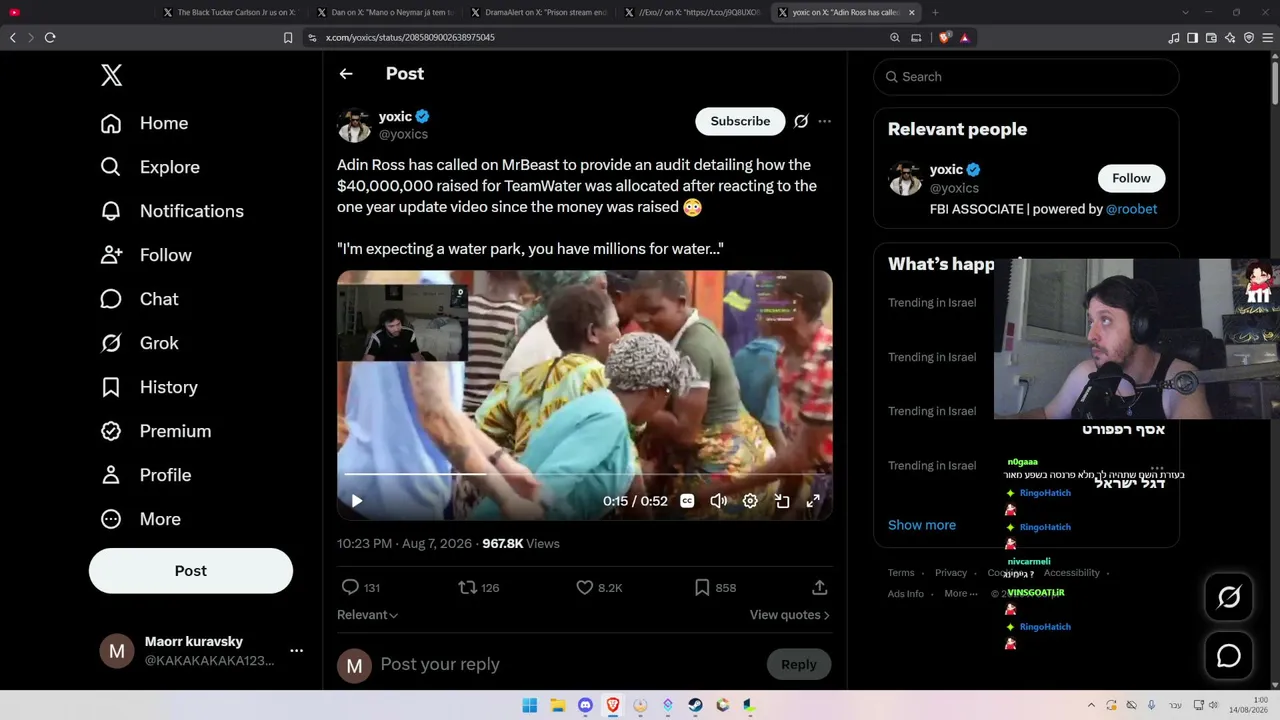Click the X logo in the sidebar
The height and width of the screenshot is (720, 1280).
(x=111, y=75)
